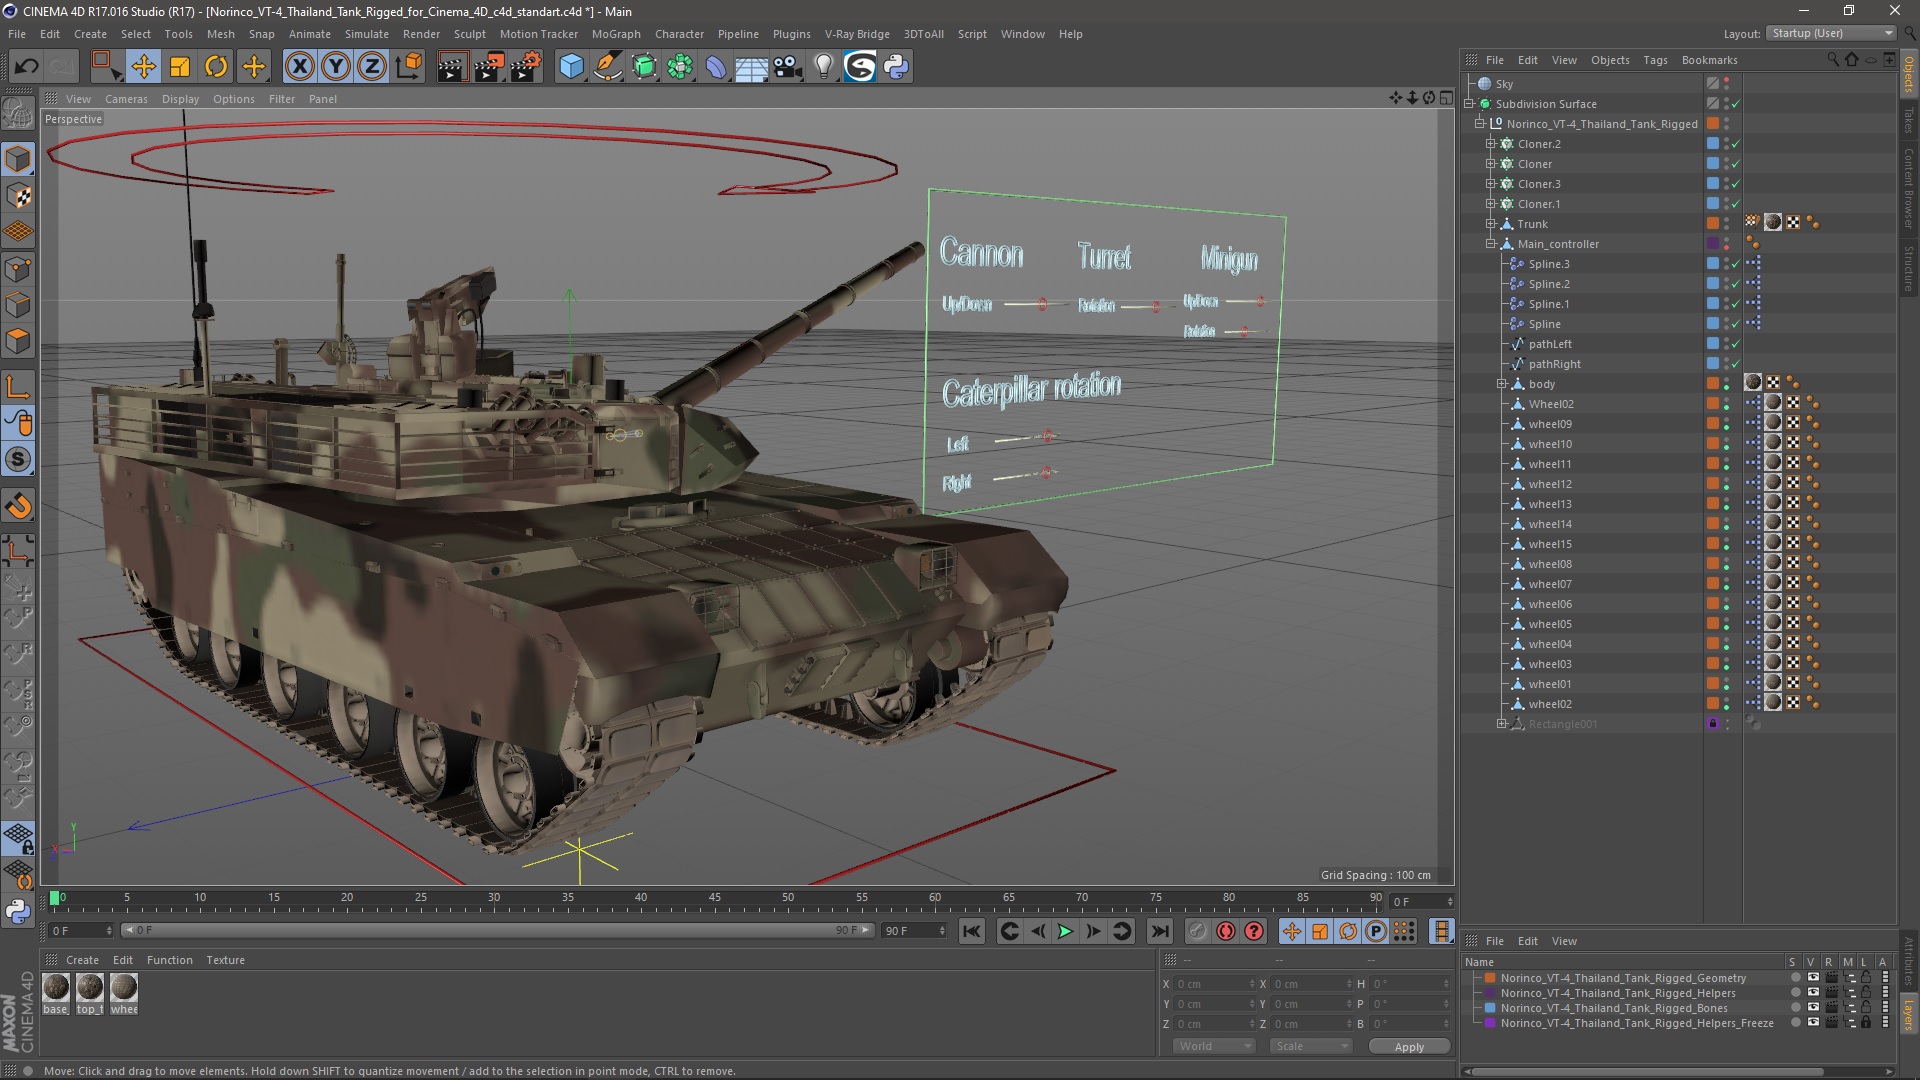The width and height of the screenshot is (1920, 1080).
Task: Click frame 45 on timeline ruler
Action: point(714,898)
